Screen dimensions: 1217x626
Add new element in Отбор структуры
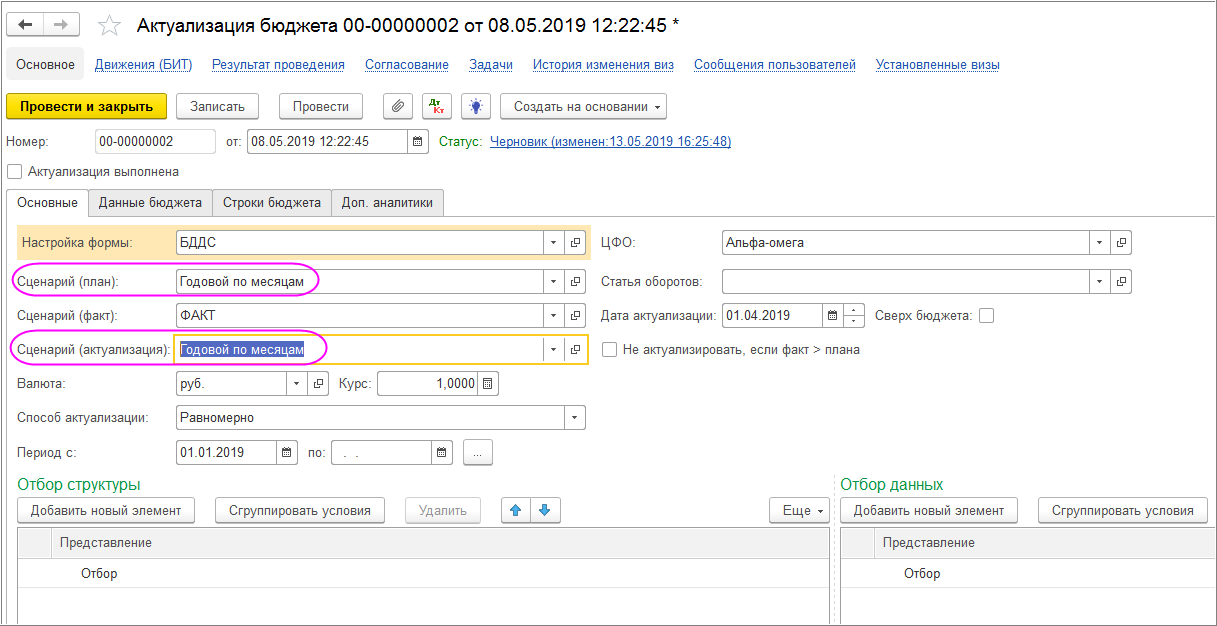pyautogui.click(x=106, y=511)
